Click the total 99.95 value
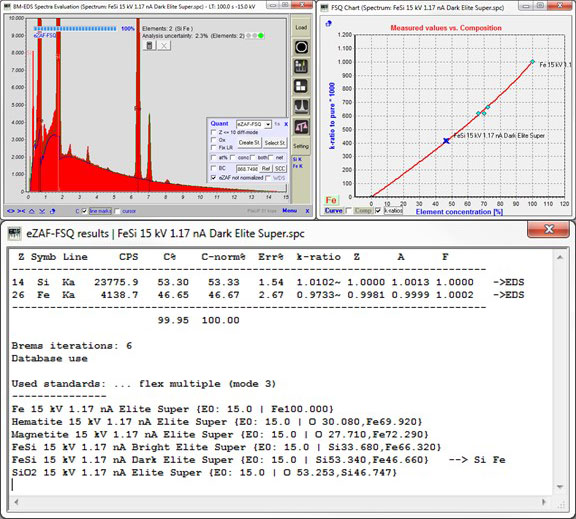Viewport: 576px width, 519px height. [x=173, y=320]
